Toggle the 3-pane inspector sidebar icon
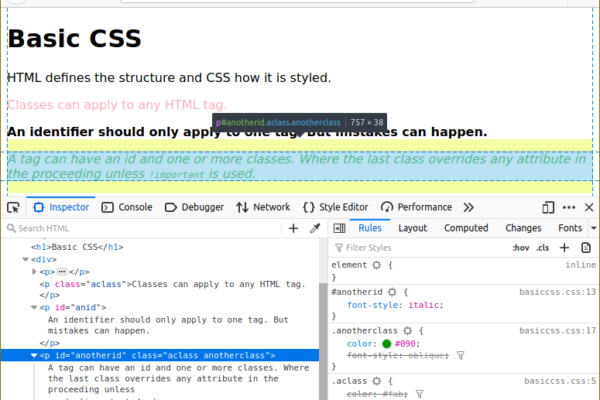Image resolution: width=600 pixels, height=400 pixels. click(339, 229)
